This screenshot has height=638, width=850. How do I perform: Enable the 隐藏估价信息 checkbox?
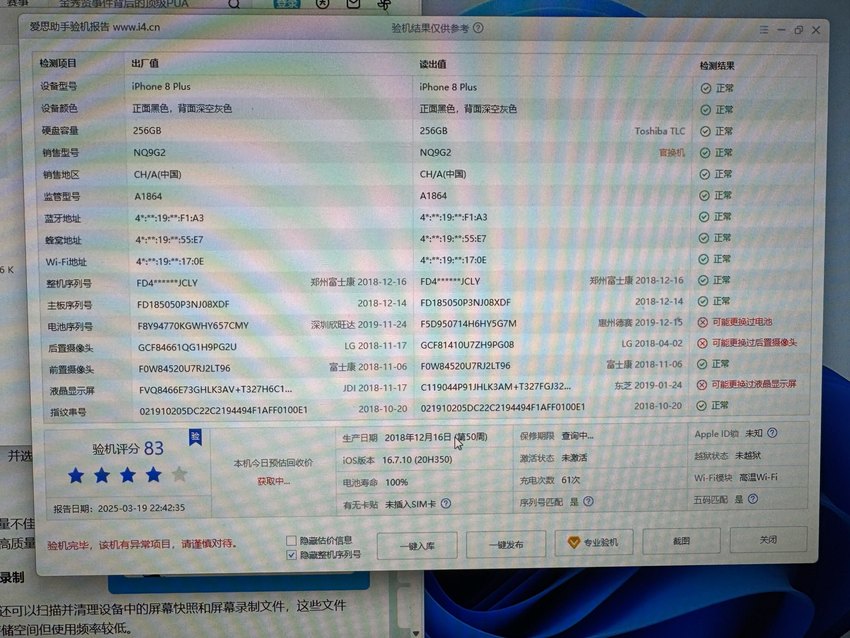coord(291,540)
